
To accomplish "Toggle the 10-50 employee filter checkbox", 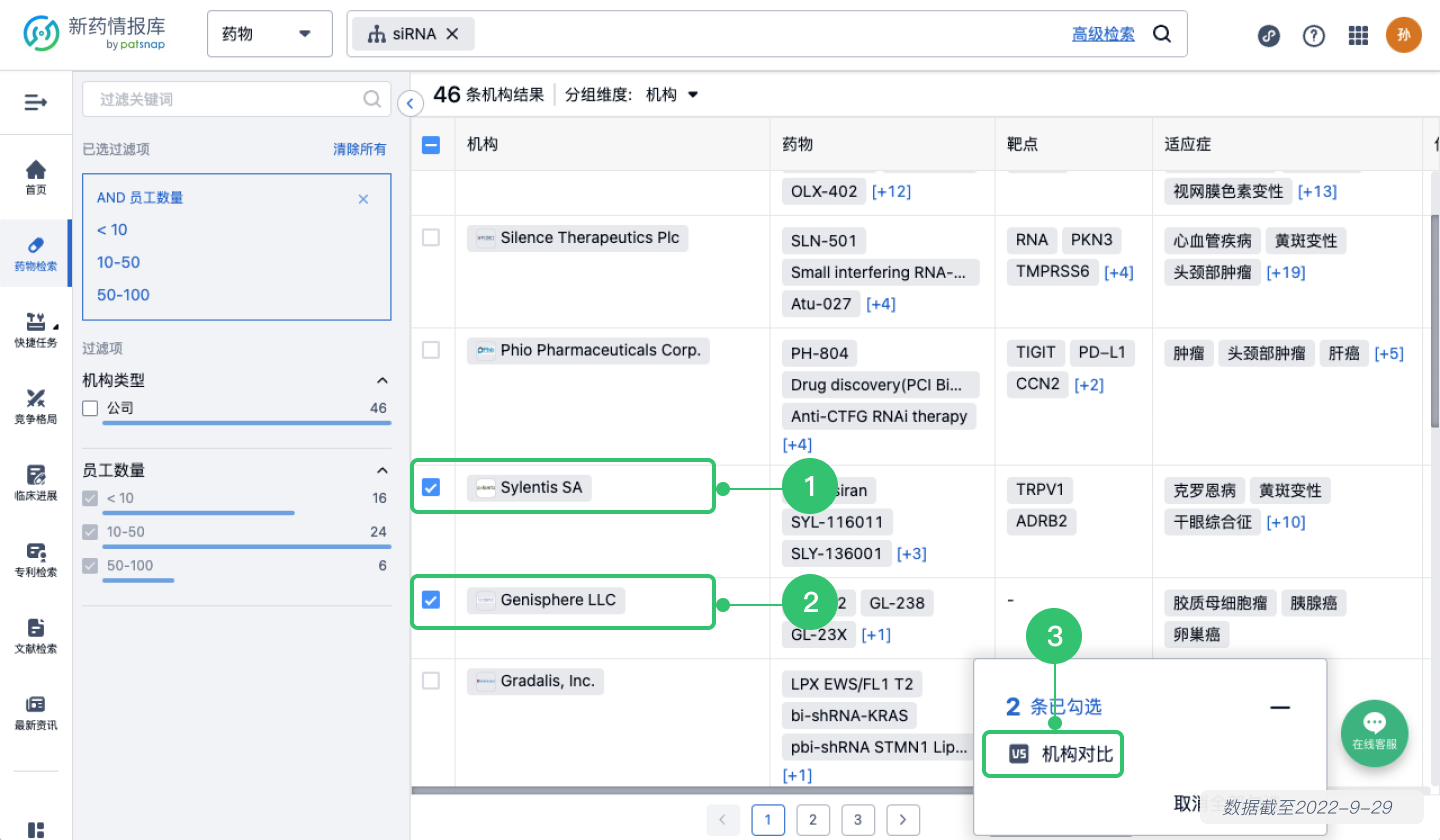I will tap(90, 532).
